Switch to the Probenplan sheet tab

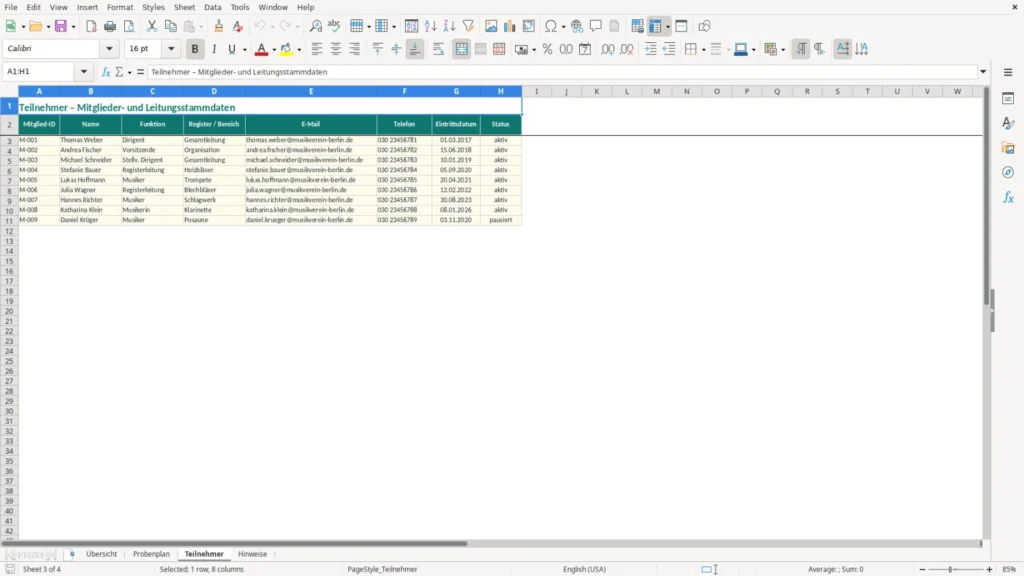pos(152,554)
